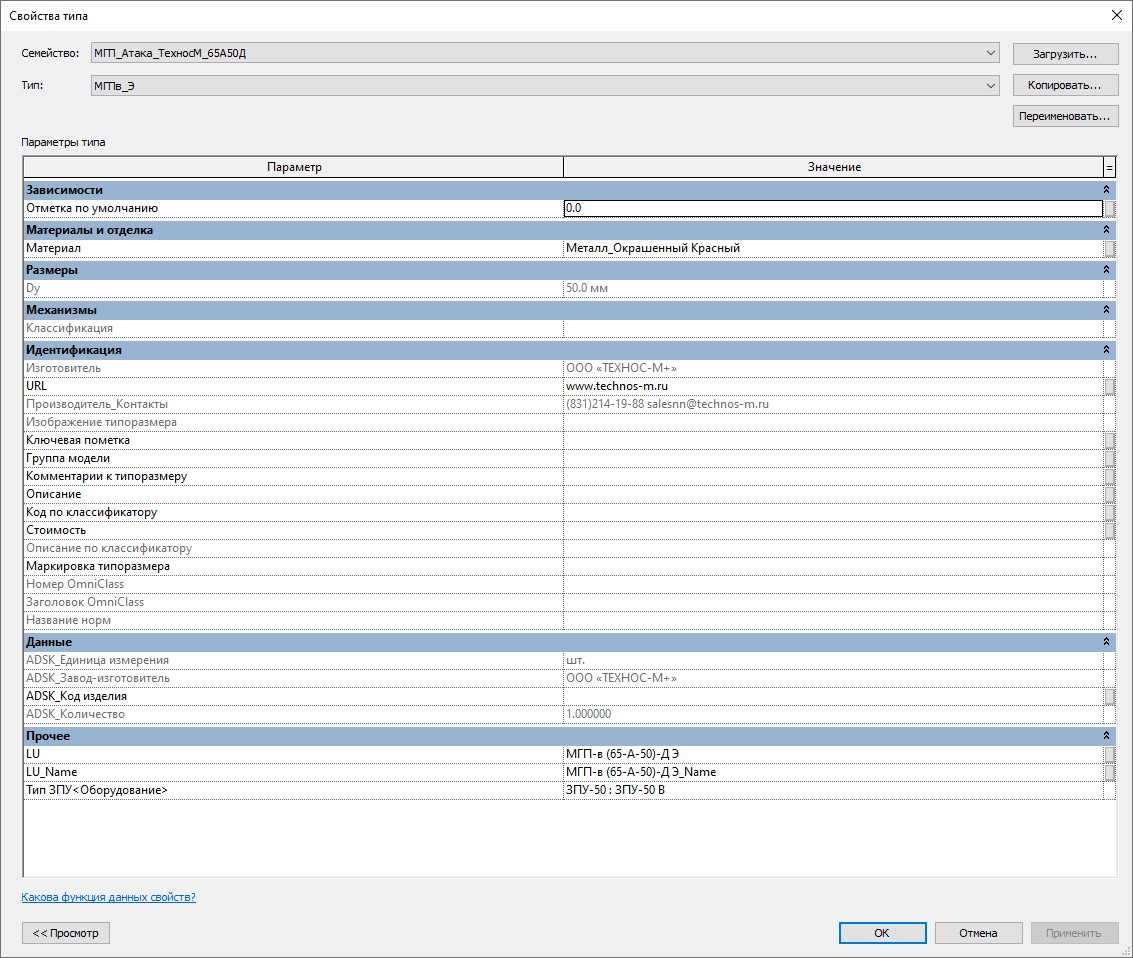The width and height of the screenshot is (1133, 958).
Task: Open the "Какова функция данных свойств?" link
Action: (x=109, y=898)
